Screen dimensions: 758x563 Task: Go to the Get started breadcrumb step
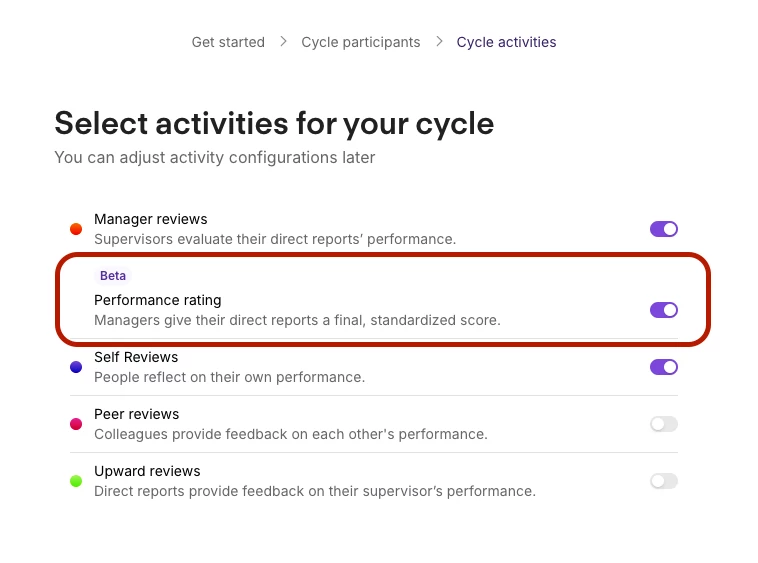coord(228,42)
